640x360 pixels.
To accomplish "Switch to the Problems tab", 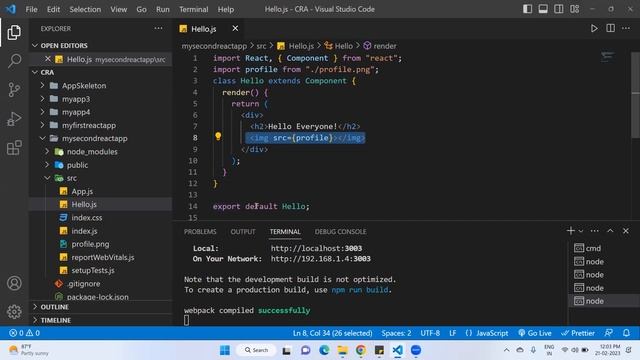I will coord(200,231).
